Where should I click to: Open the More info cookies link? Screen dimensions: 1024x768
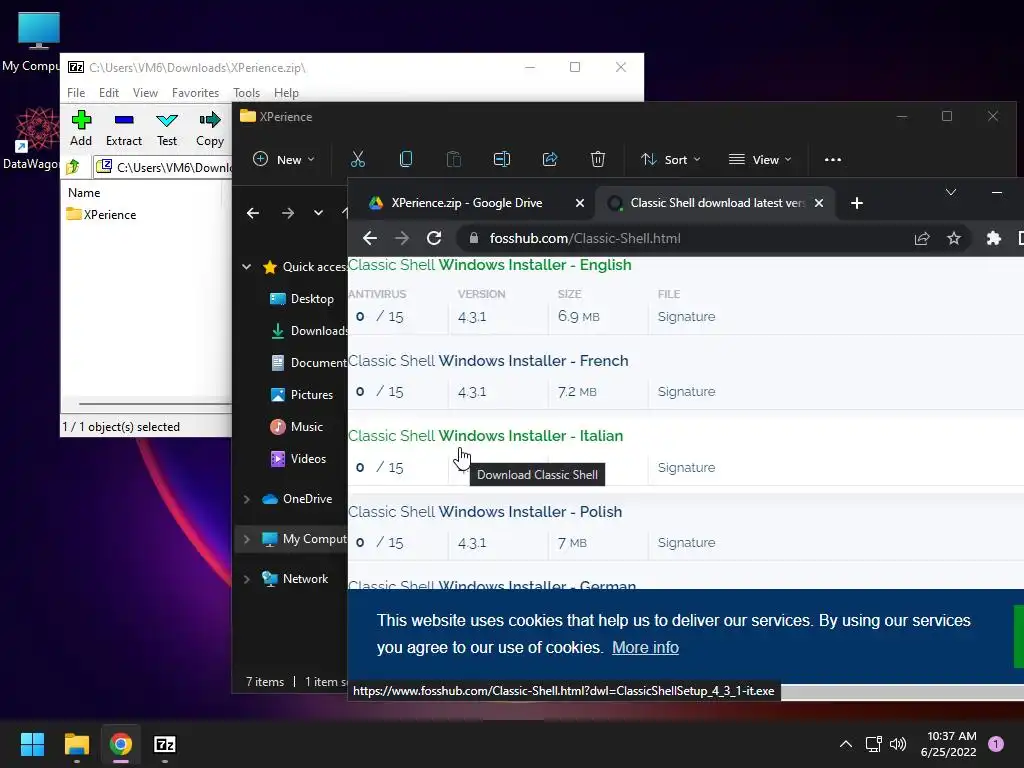(x=645, y=647)
